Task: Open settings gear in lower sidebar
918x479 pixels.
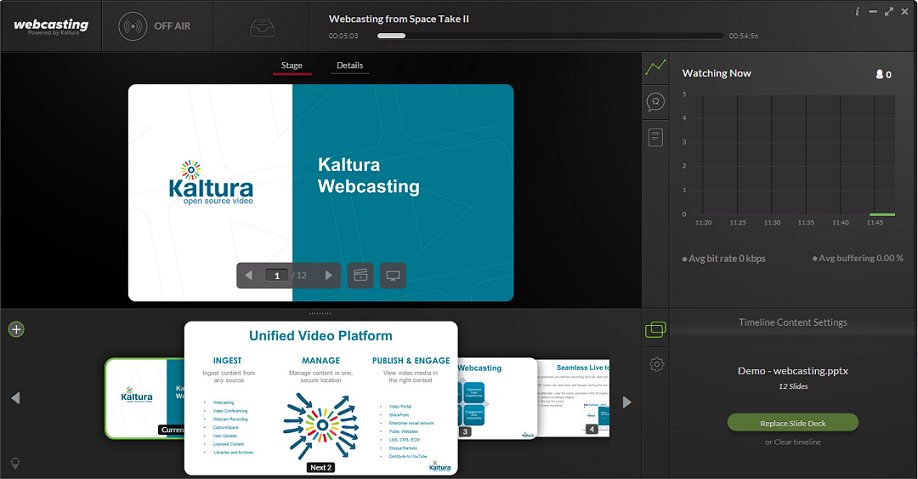Action: point(656,364)
